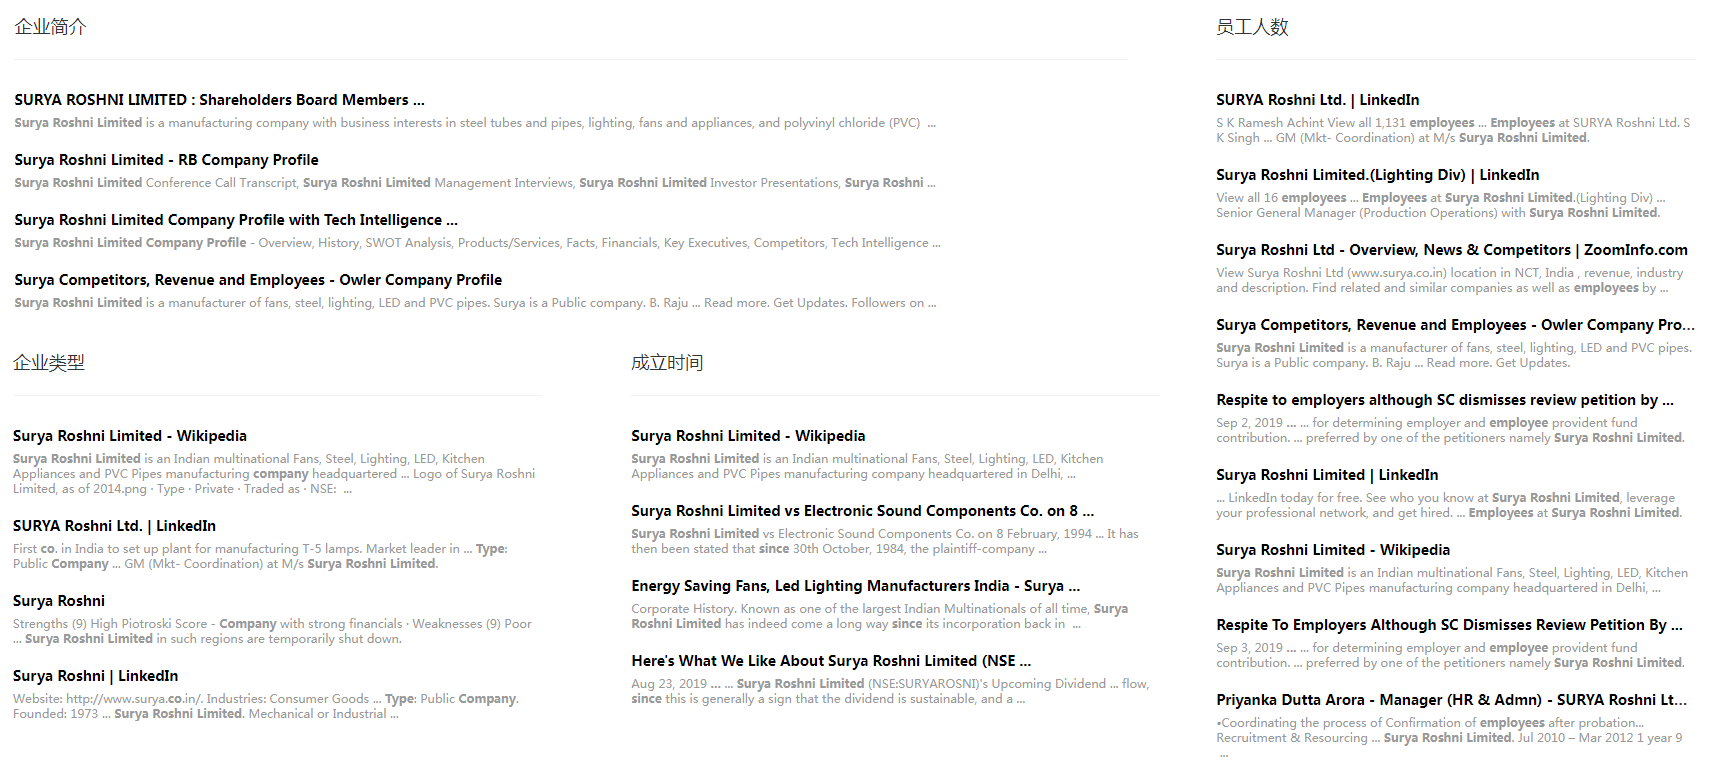This screenshot has height=761, width=1712.
Task: Click snippet 'Overview, History, SWOT Analysis'
Action: (x=477, y=243)
